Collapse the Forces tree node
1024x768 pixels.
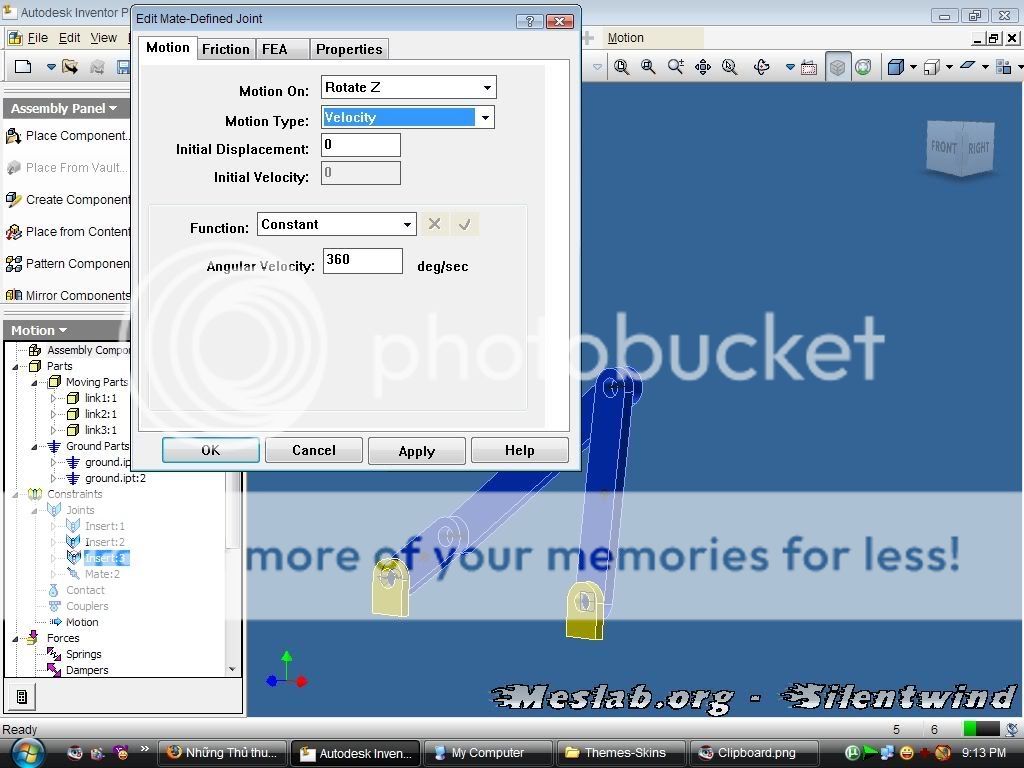pyautogui.click(x=16, y=639)
